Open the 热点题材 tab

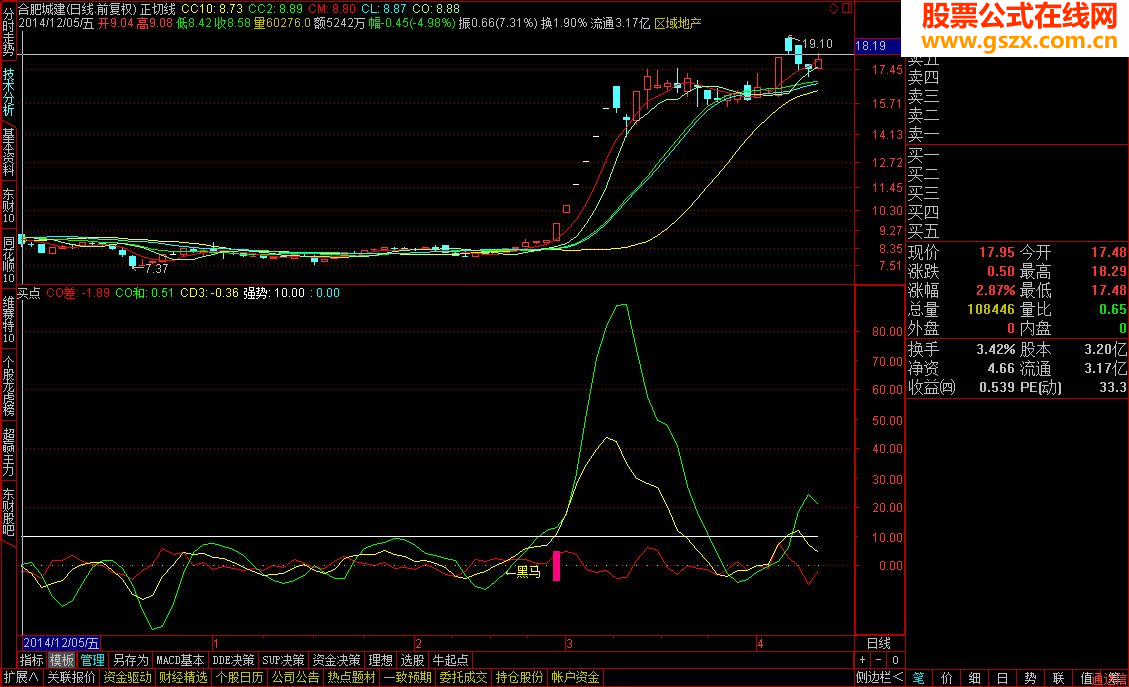point(351,678)
